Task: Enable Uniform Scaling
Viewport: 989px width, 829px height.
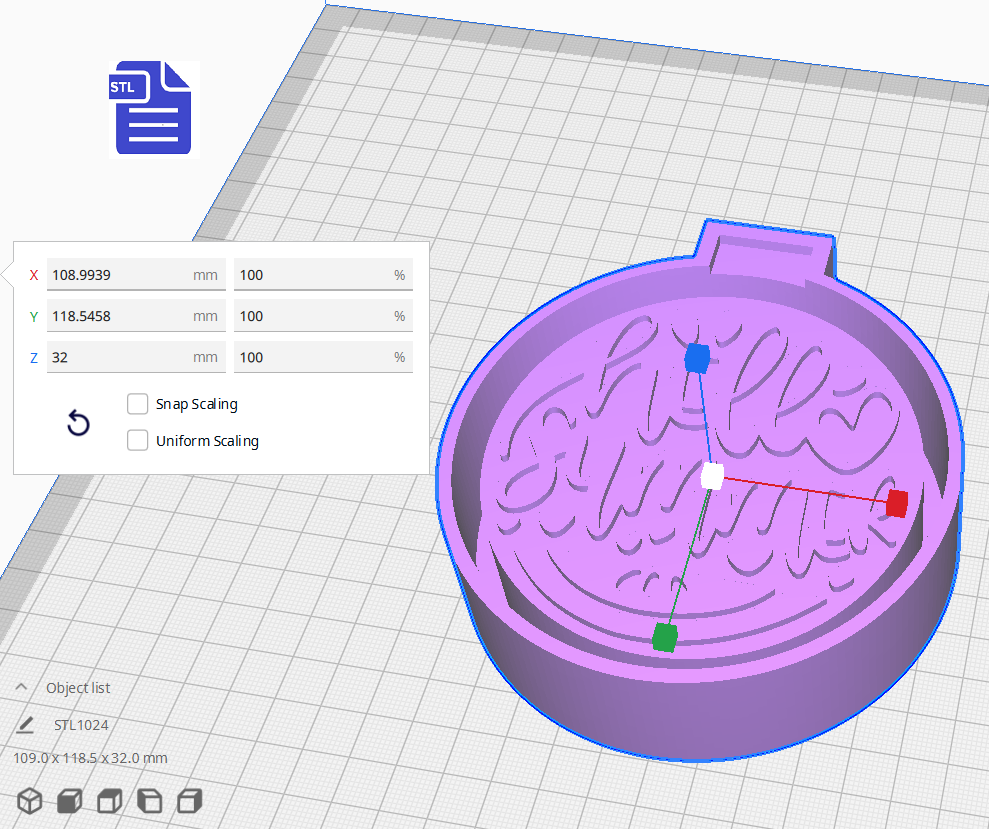Action: pyautogui.click(x=137, y=440)
